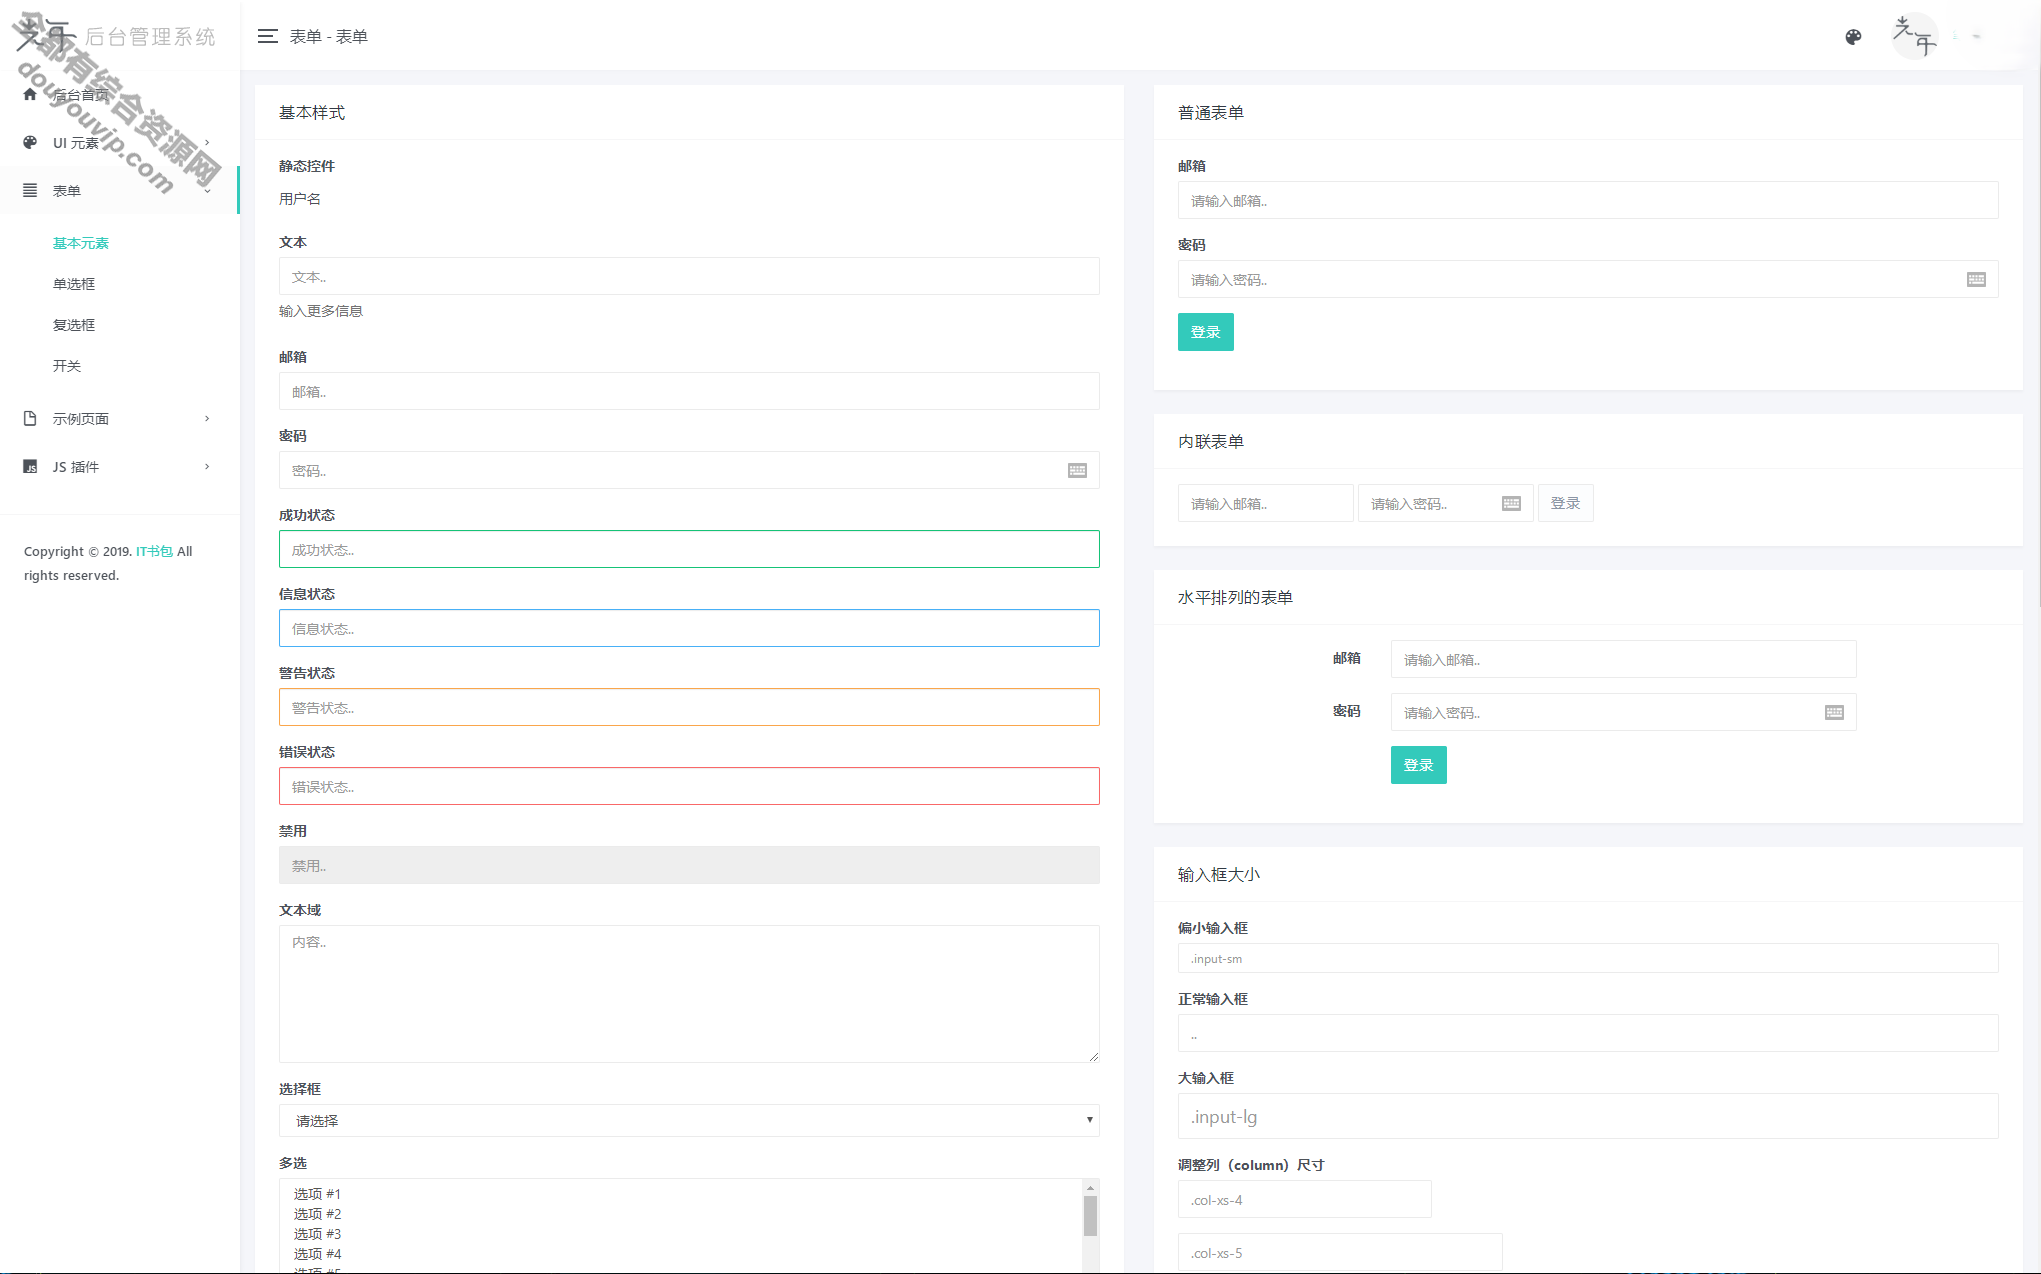Open the user avatar menu in header
2041x1274 pixels.
coord(1914,36)
